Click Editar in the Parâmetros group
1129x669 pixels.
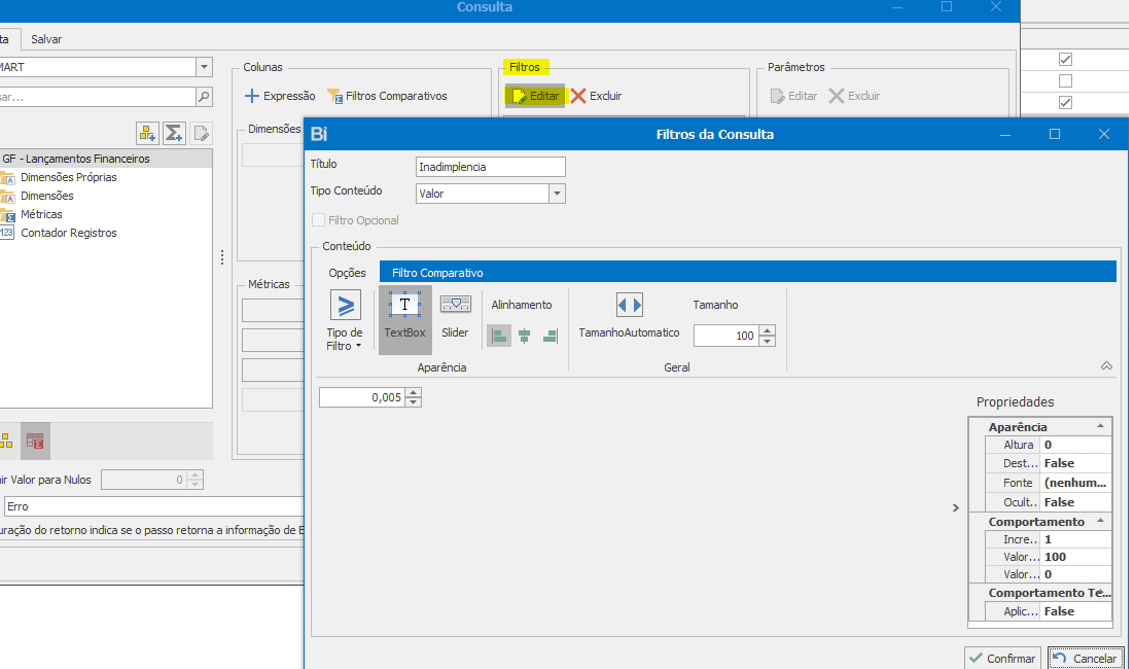pos(793,96)
